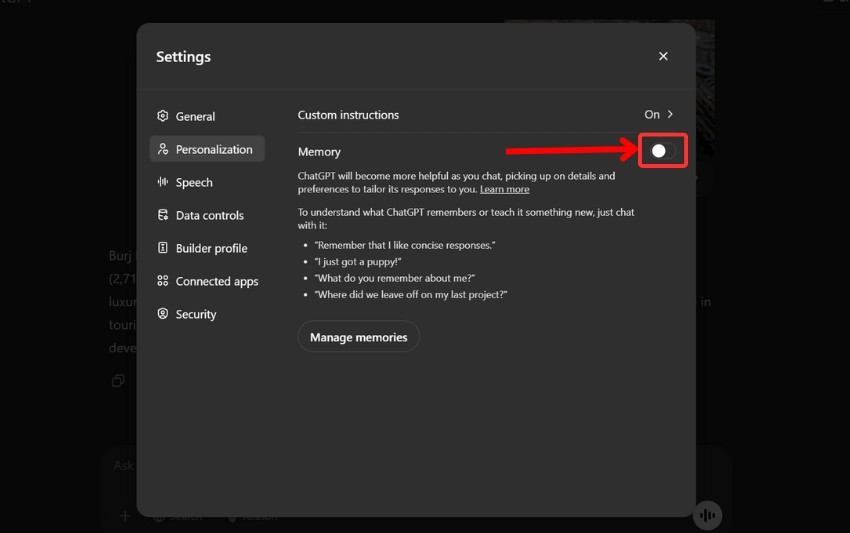Open the General settings tab
The image size is (850, 533).
click(207, 116)
